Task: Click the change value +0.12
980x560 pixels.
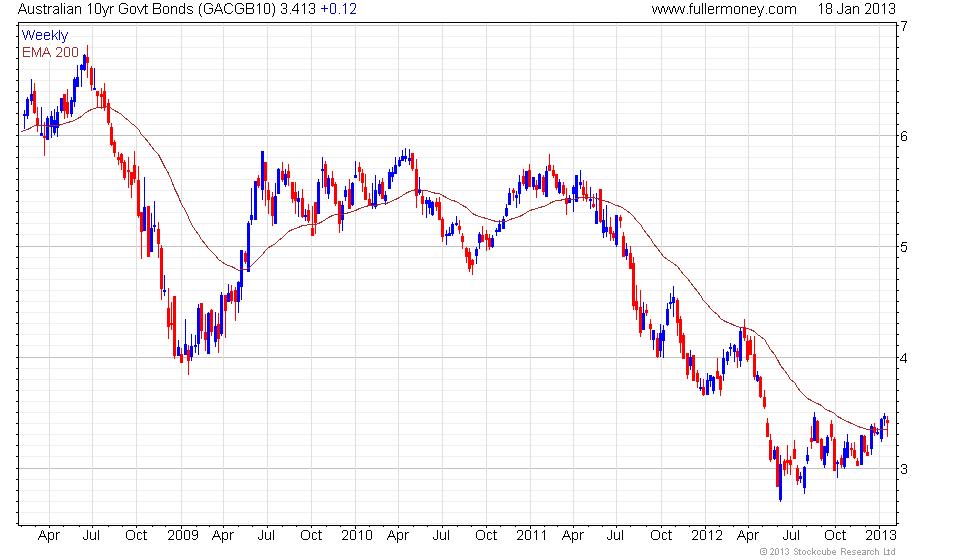Action: point(338,9)
